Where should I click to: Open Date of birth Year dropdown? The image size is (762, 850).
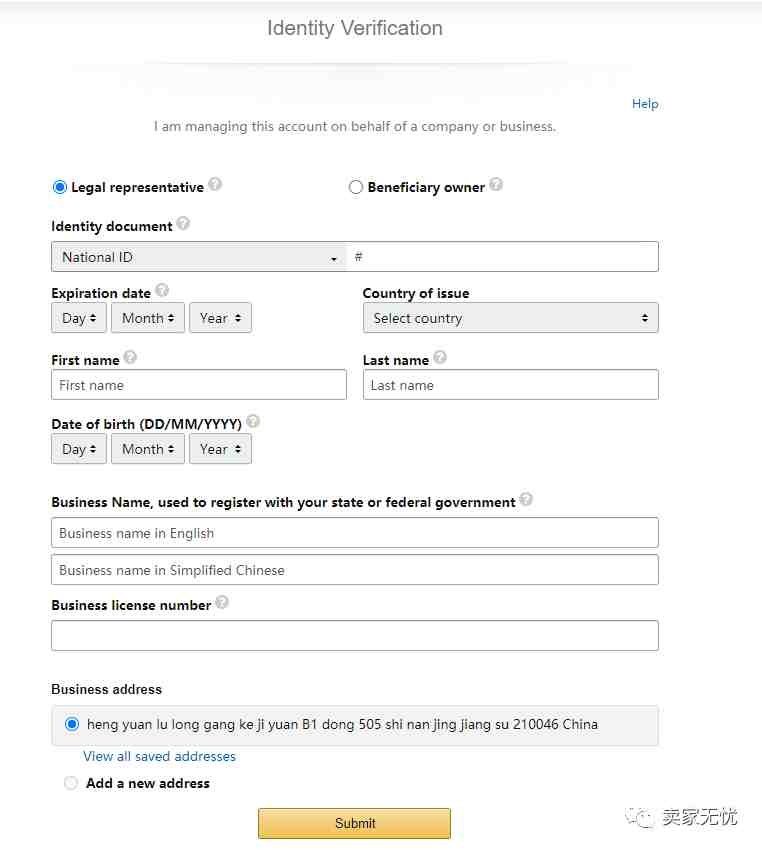coord(221,449)
